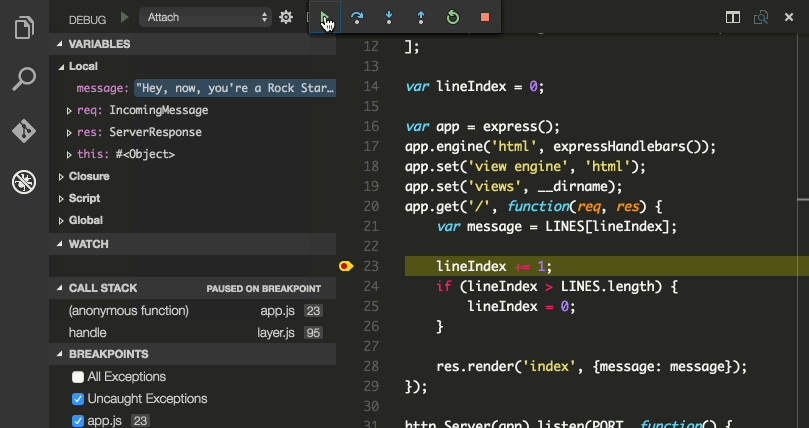The height and width of the screenshot is (428, 809).
Task: Stop the debugger with red square
Action: coord(485,18)
